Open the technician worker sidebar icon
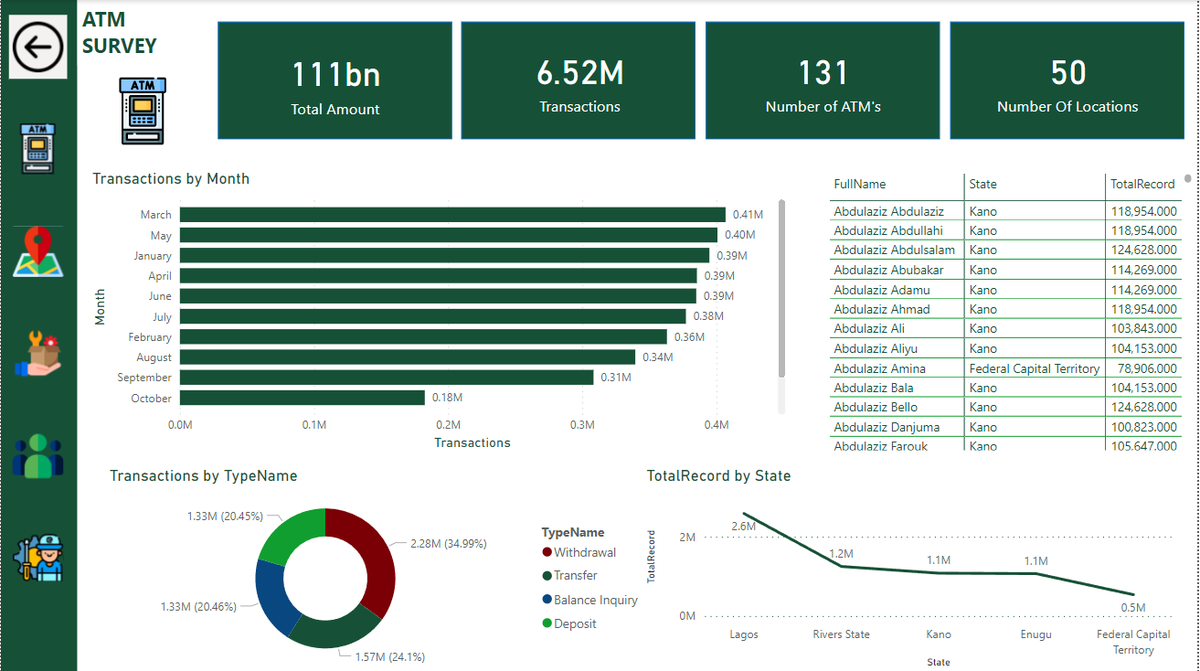Screen dimensions: 1200x671 [38, 558]
